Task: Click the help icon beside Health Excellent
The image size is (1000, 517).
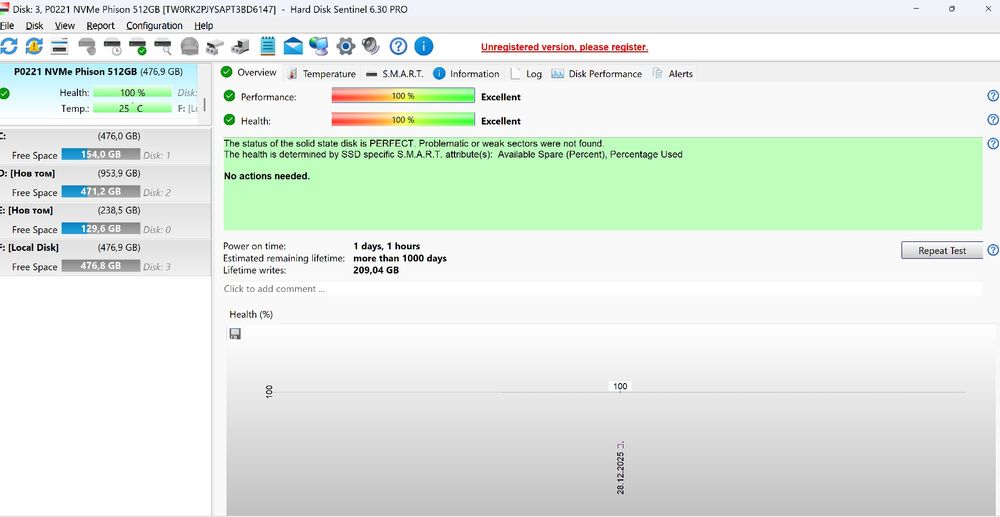Action: coord(993,119)
